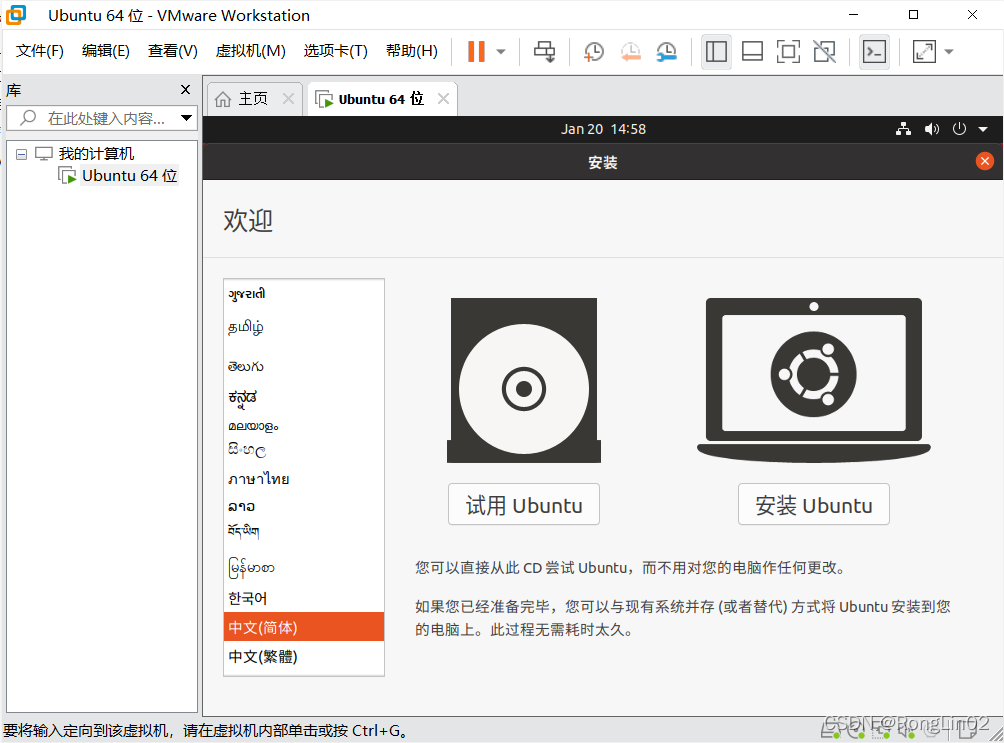Open the console view terminal icon
This screenshot has width=1004, height=743.
click(x=874, y=51)
